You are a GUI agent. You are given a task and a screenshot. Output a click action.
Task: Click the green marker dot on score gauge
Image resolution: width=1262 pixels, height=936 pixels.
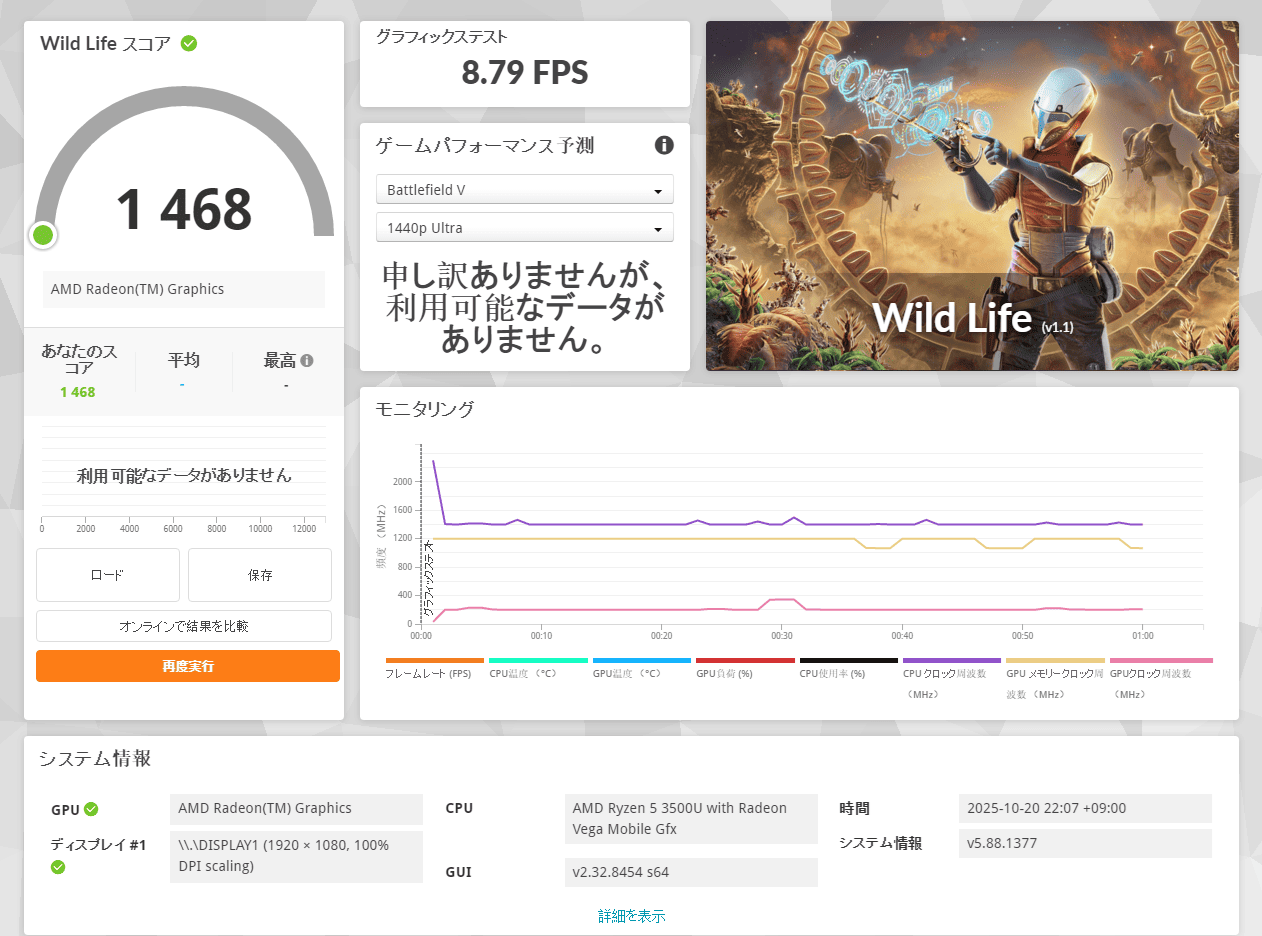[42, 236]
